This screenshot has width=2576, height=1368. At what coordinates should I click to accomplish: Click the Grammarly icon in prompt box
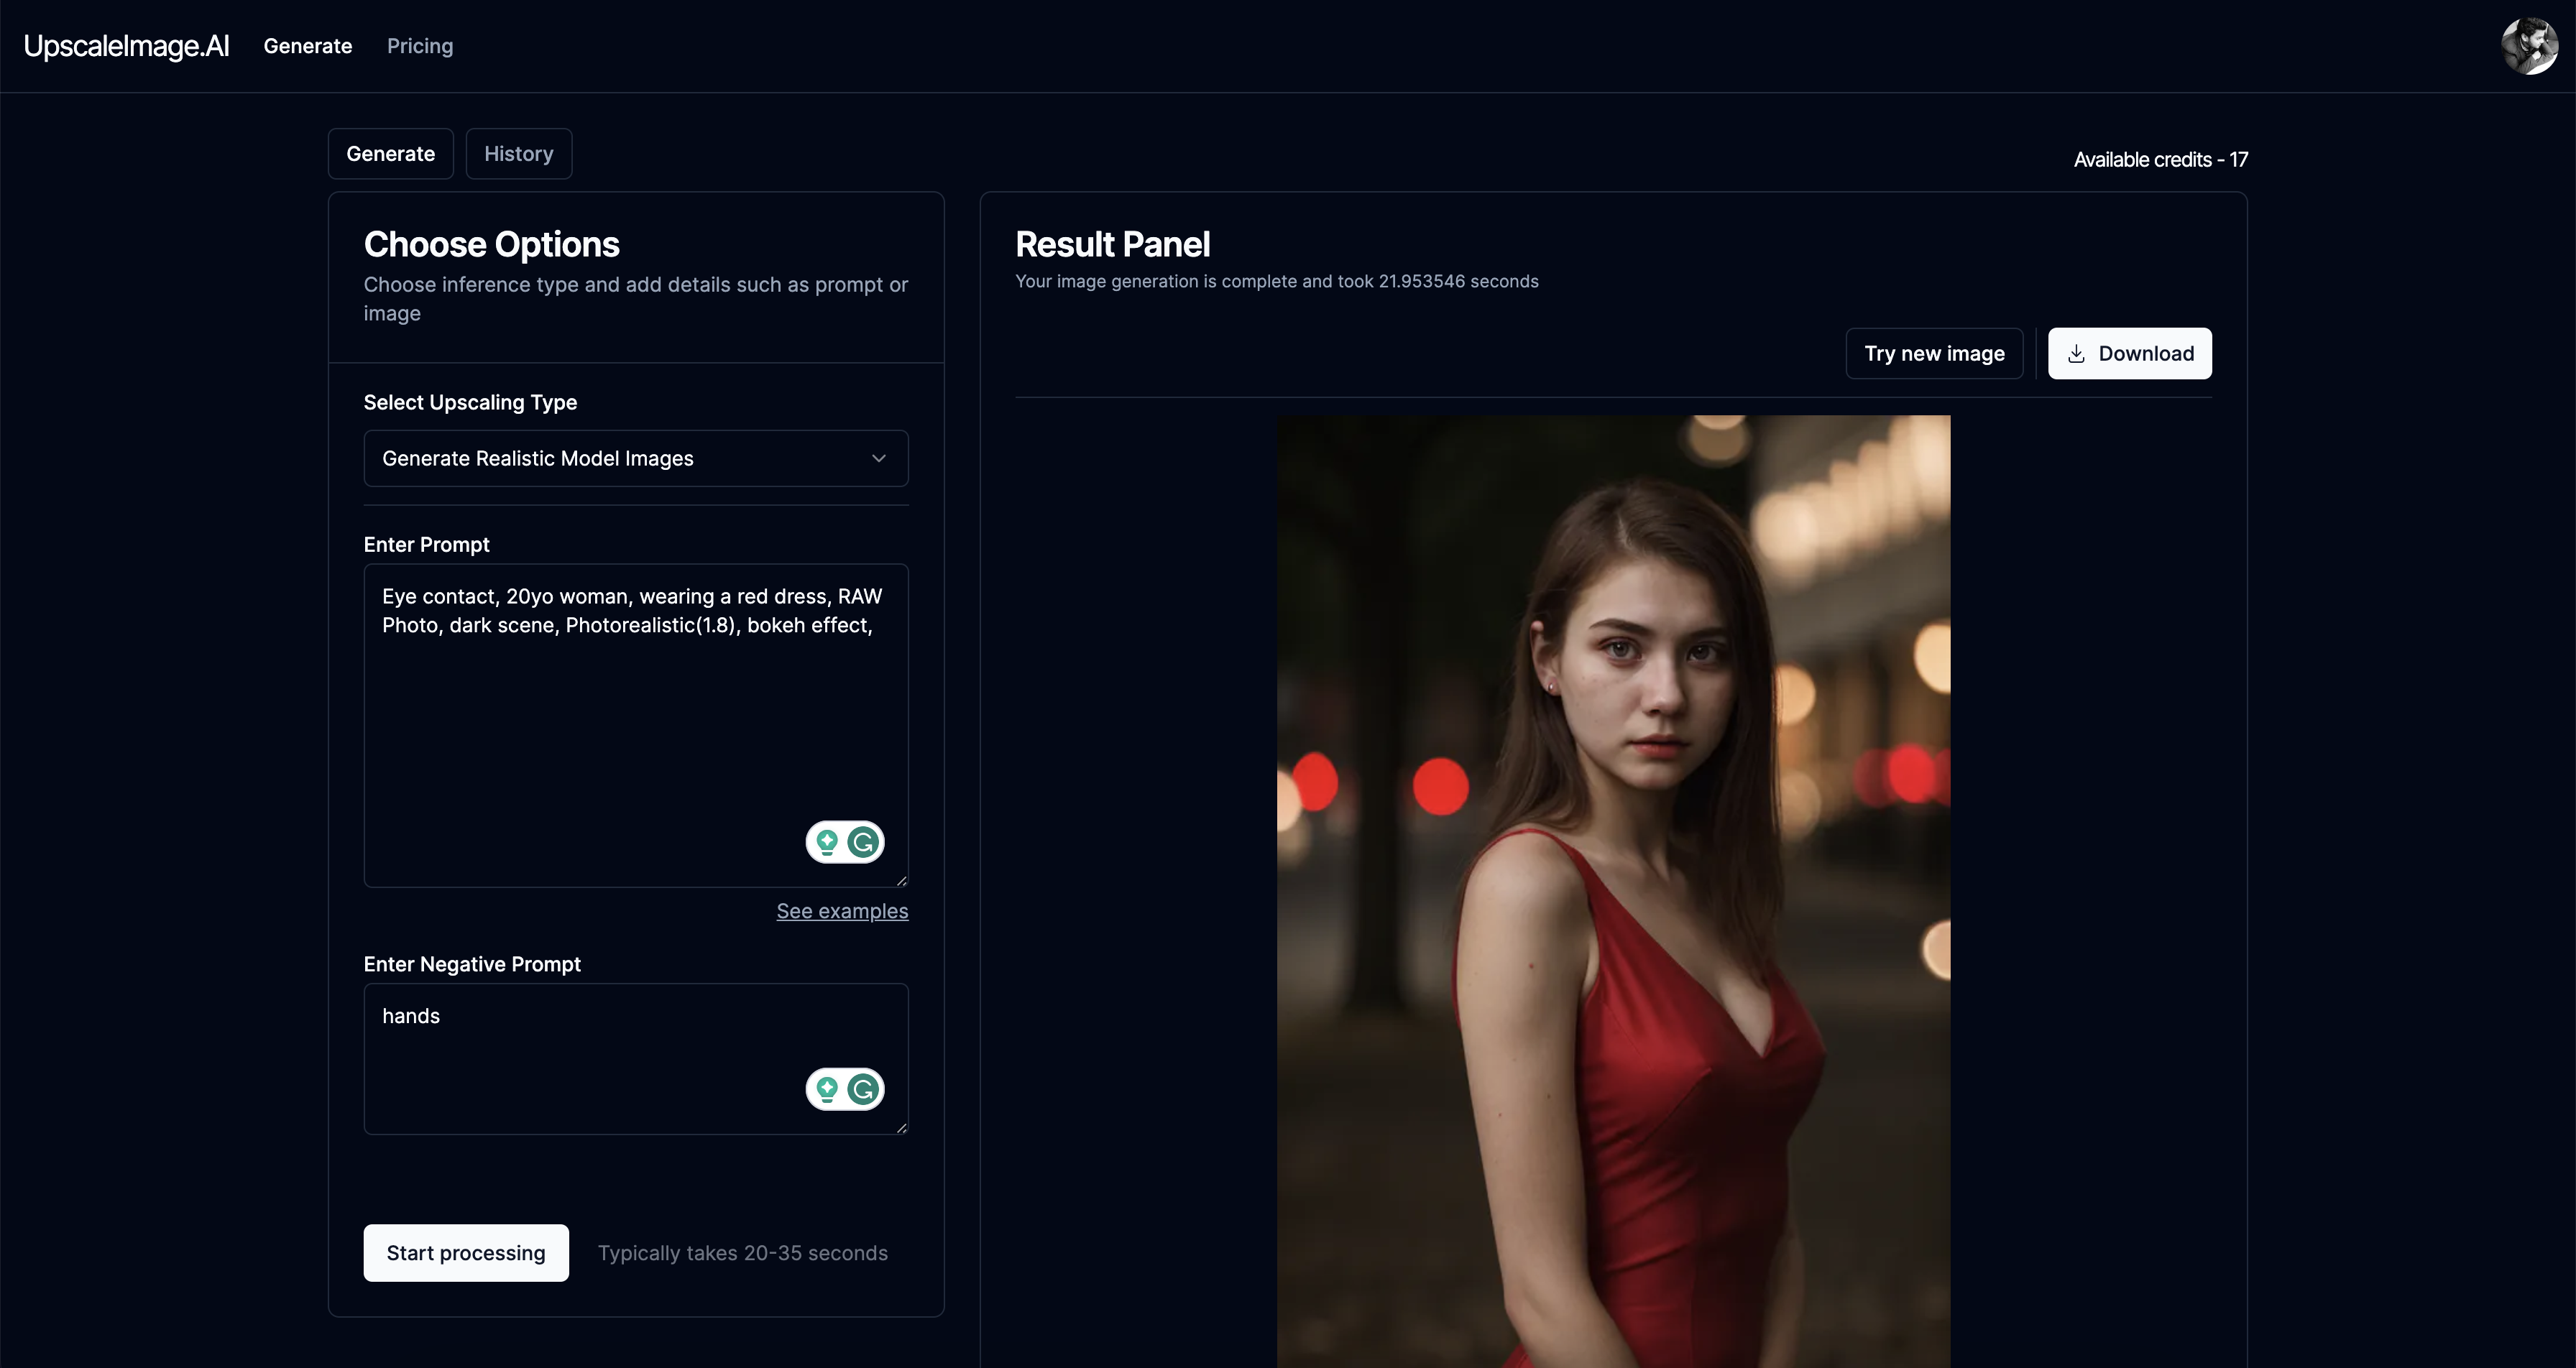[x=863, y=842]
